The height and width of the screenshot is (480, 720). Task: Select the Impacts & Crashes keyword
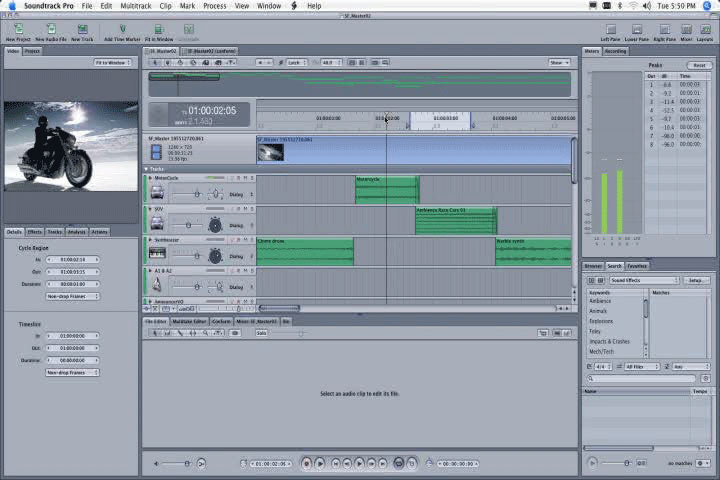(x=609, y=342)
